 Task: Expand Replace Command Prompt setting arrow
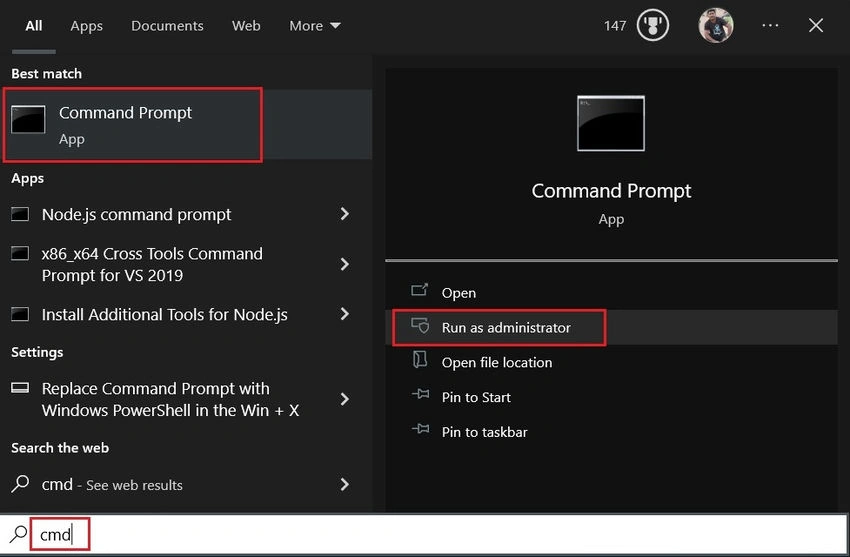tap(345, 399)
